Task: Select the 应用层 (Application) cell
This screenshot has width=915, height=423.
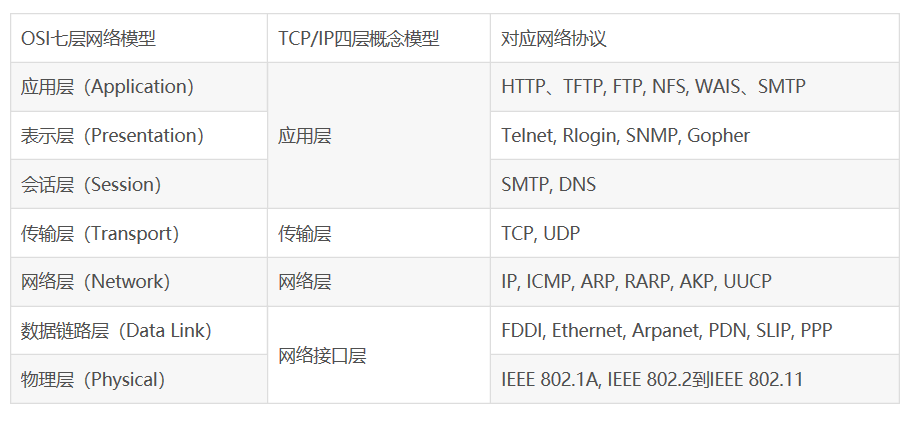Action: pyautogui.click(x=139, y=87)
